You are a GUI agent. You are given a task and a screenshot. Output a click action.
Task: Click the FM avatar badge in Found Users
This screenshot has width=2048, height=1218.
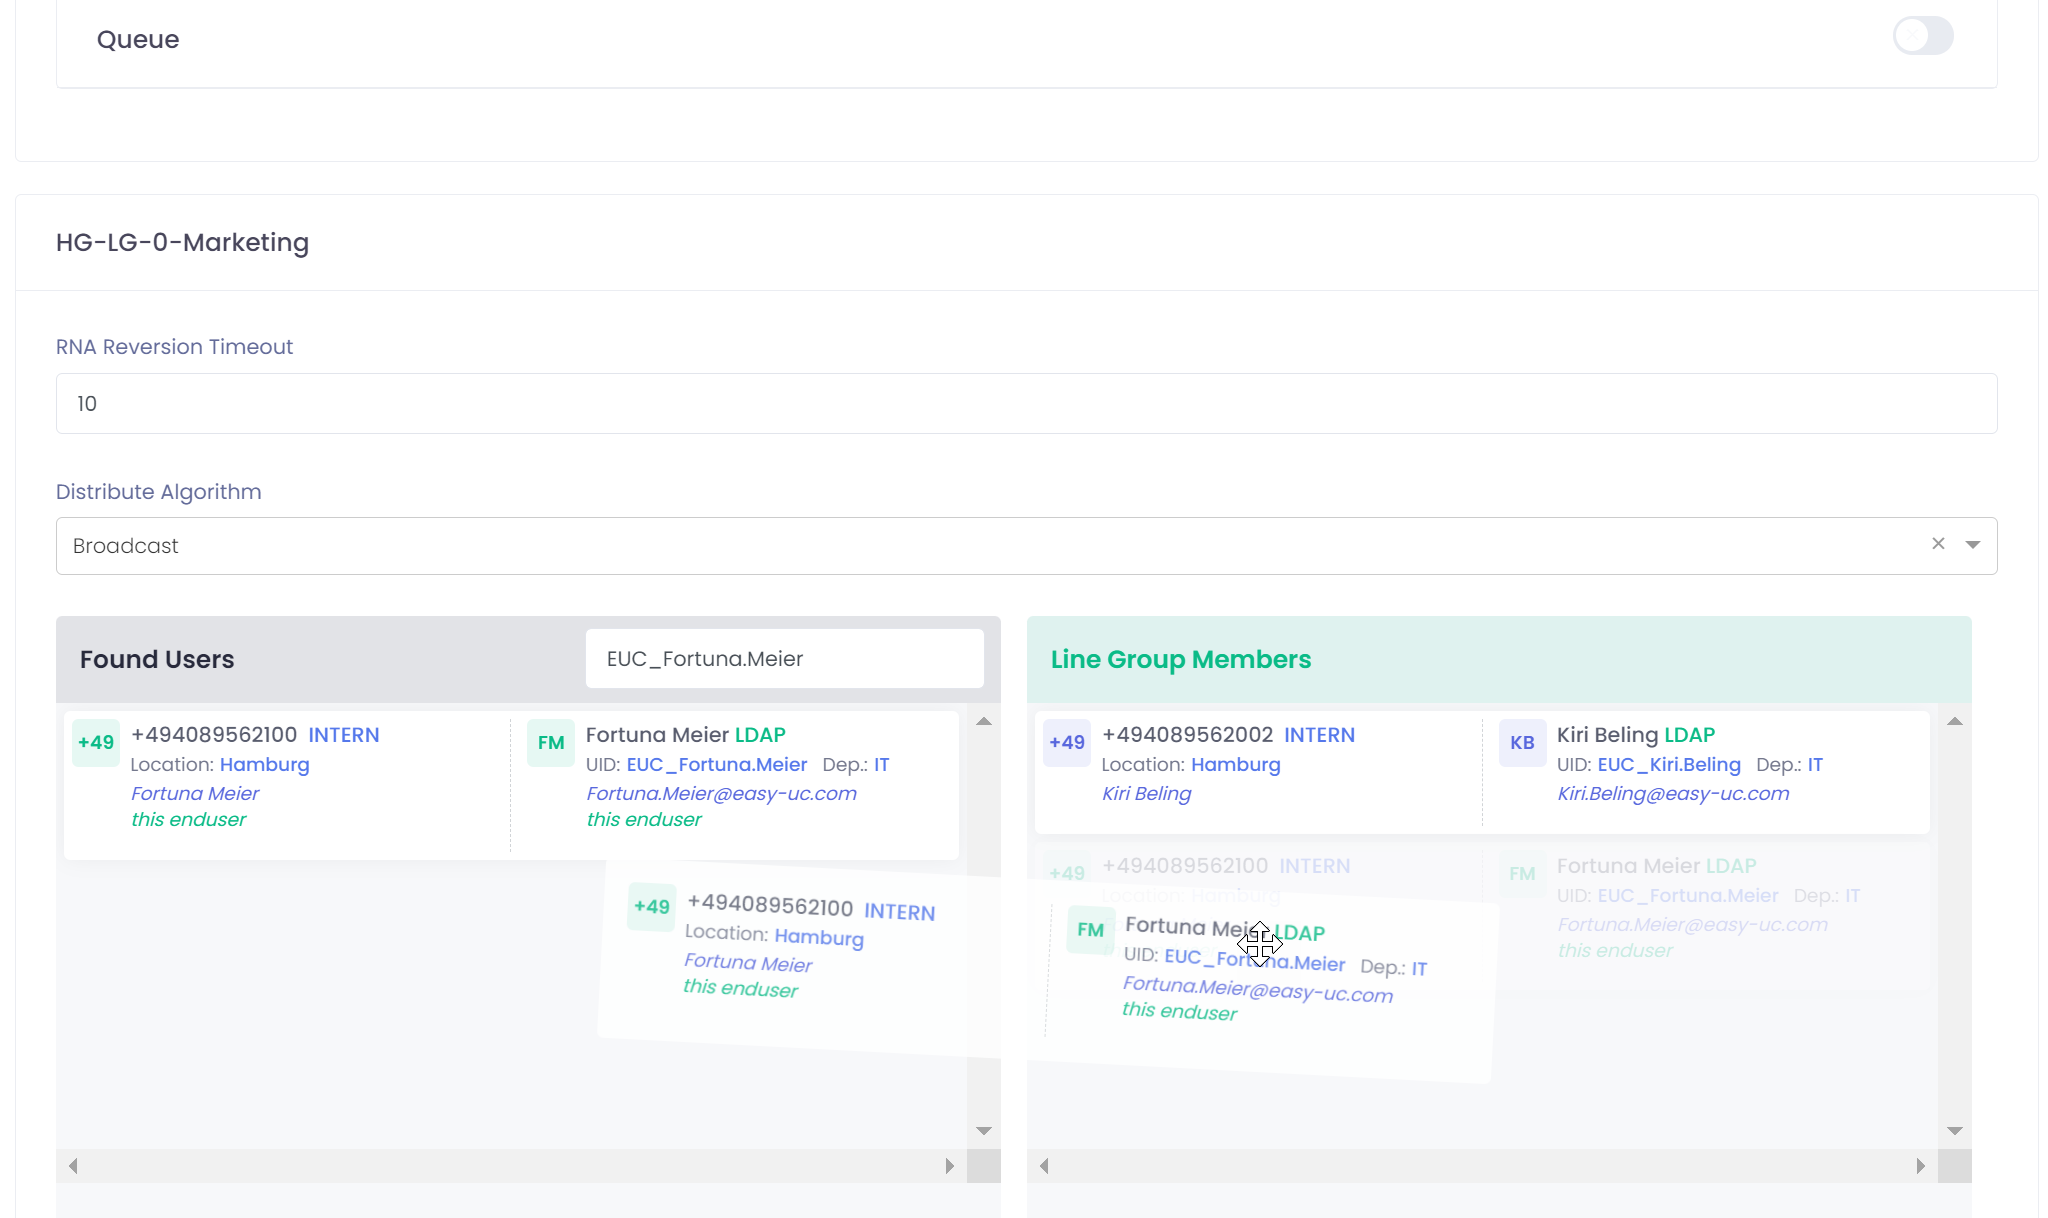551,743
